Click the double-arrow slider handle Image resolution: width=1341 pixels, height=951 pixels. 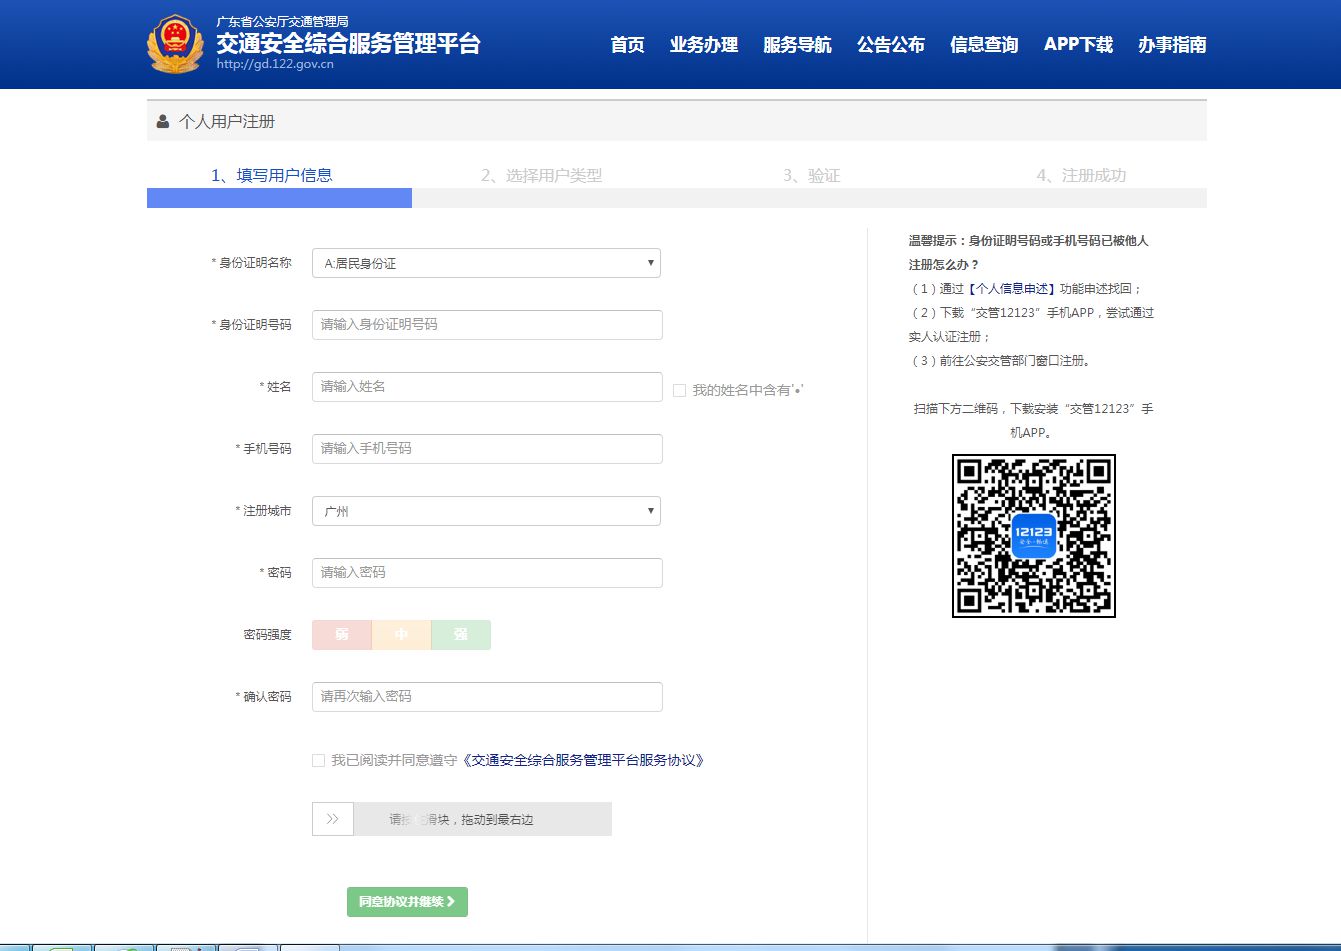(332, 819)
